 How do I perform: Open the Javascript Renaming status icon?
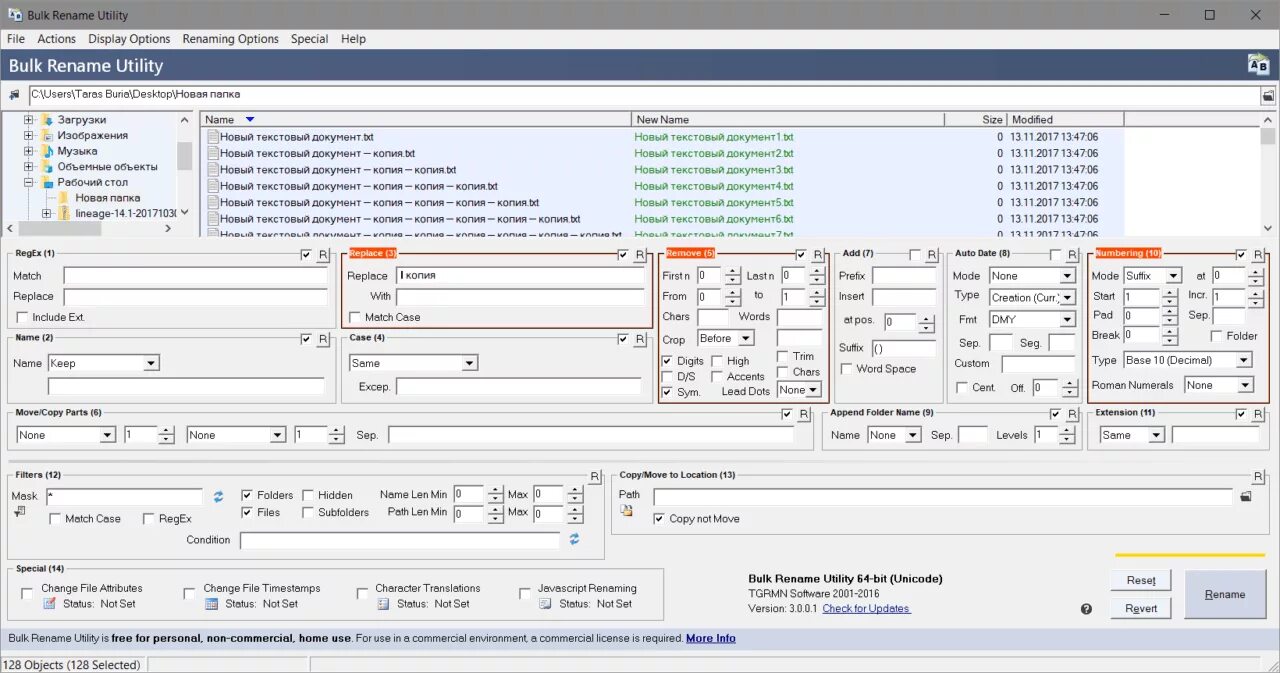[x=545, y=604]
